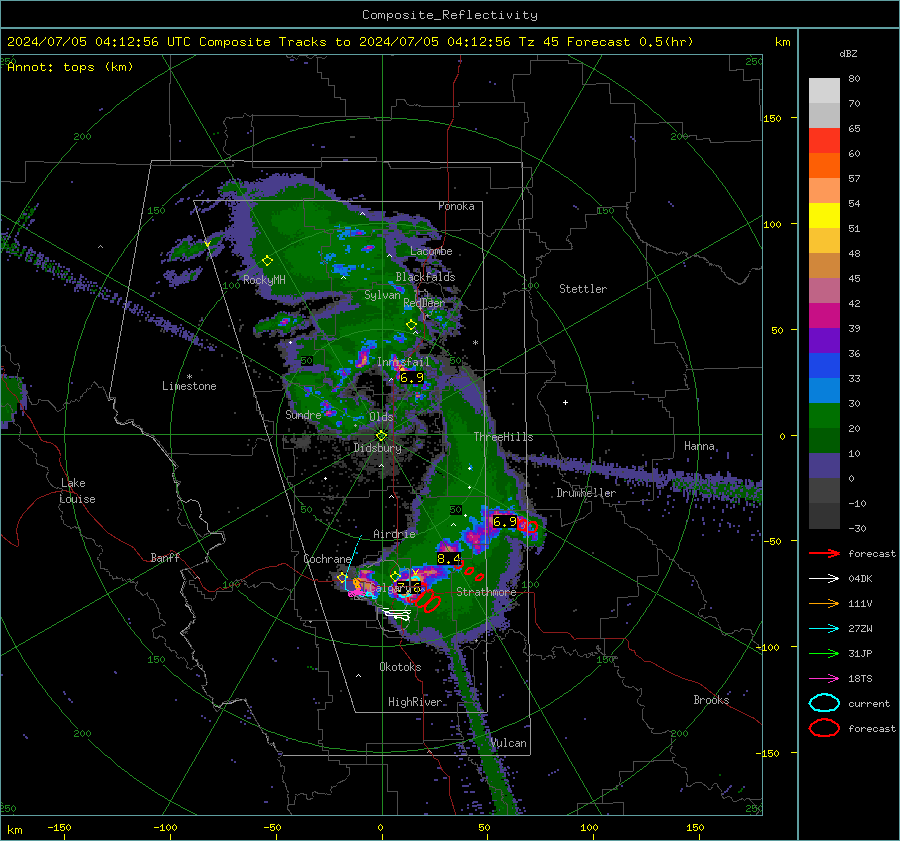
Task: Click the -150 tick on the bottom km axis
Action: pos(59,827)
